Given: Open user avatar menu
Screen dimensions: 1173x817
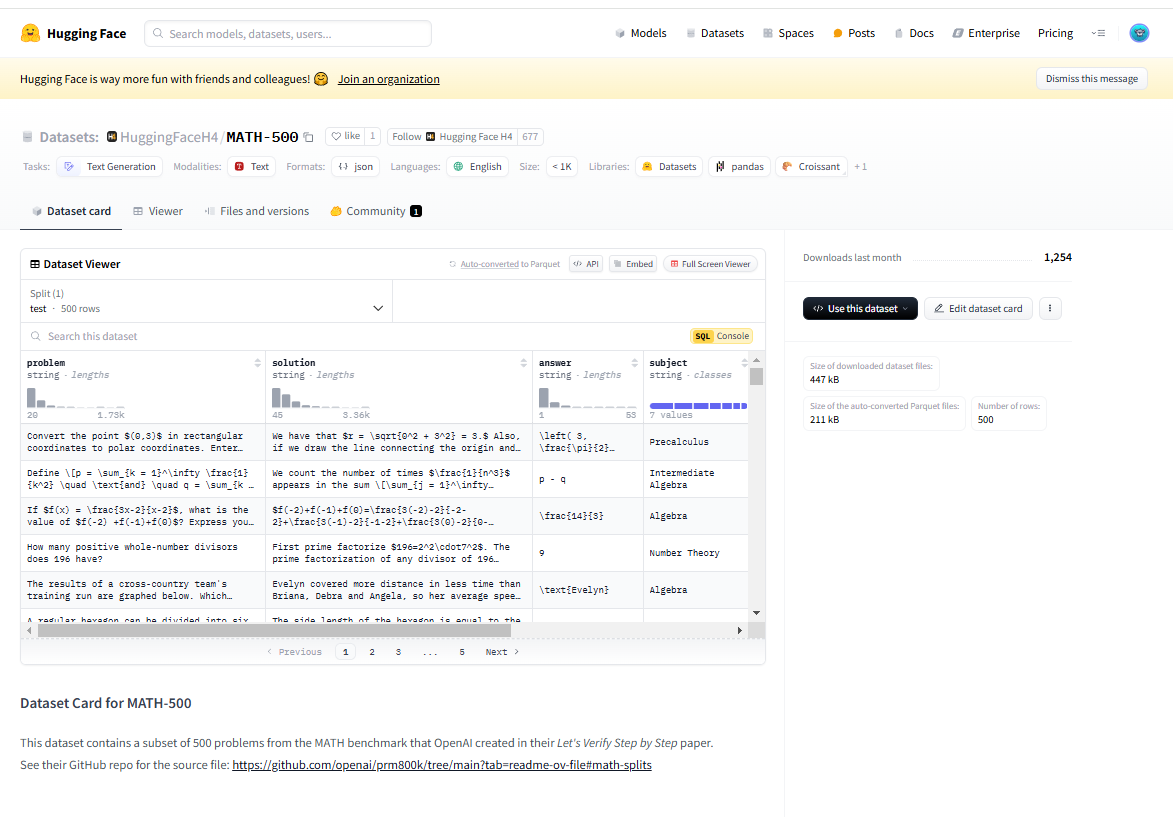Looking at the screenshot, I should (x=1139, y=33).
